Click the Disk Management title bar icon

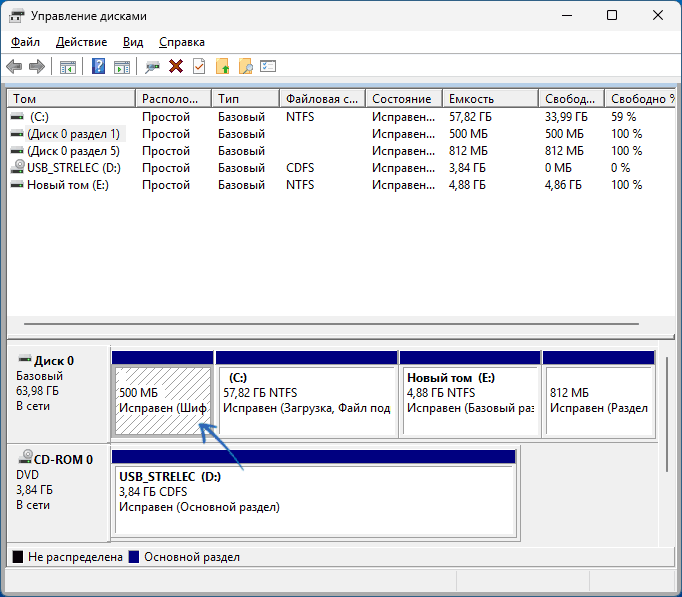17,16
